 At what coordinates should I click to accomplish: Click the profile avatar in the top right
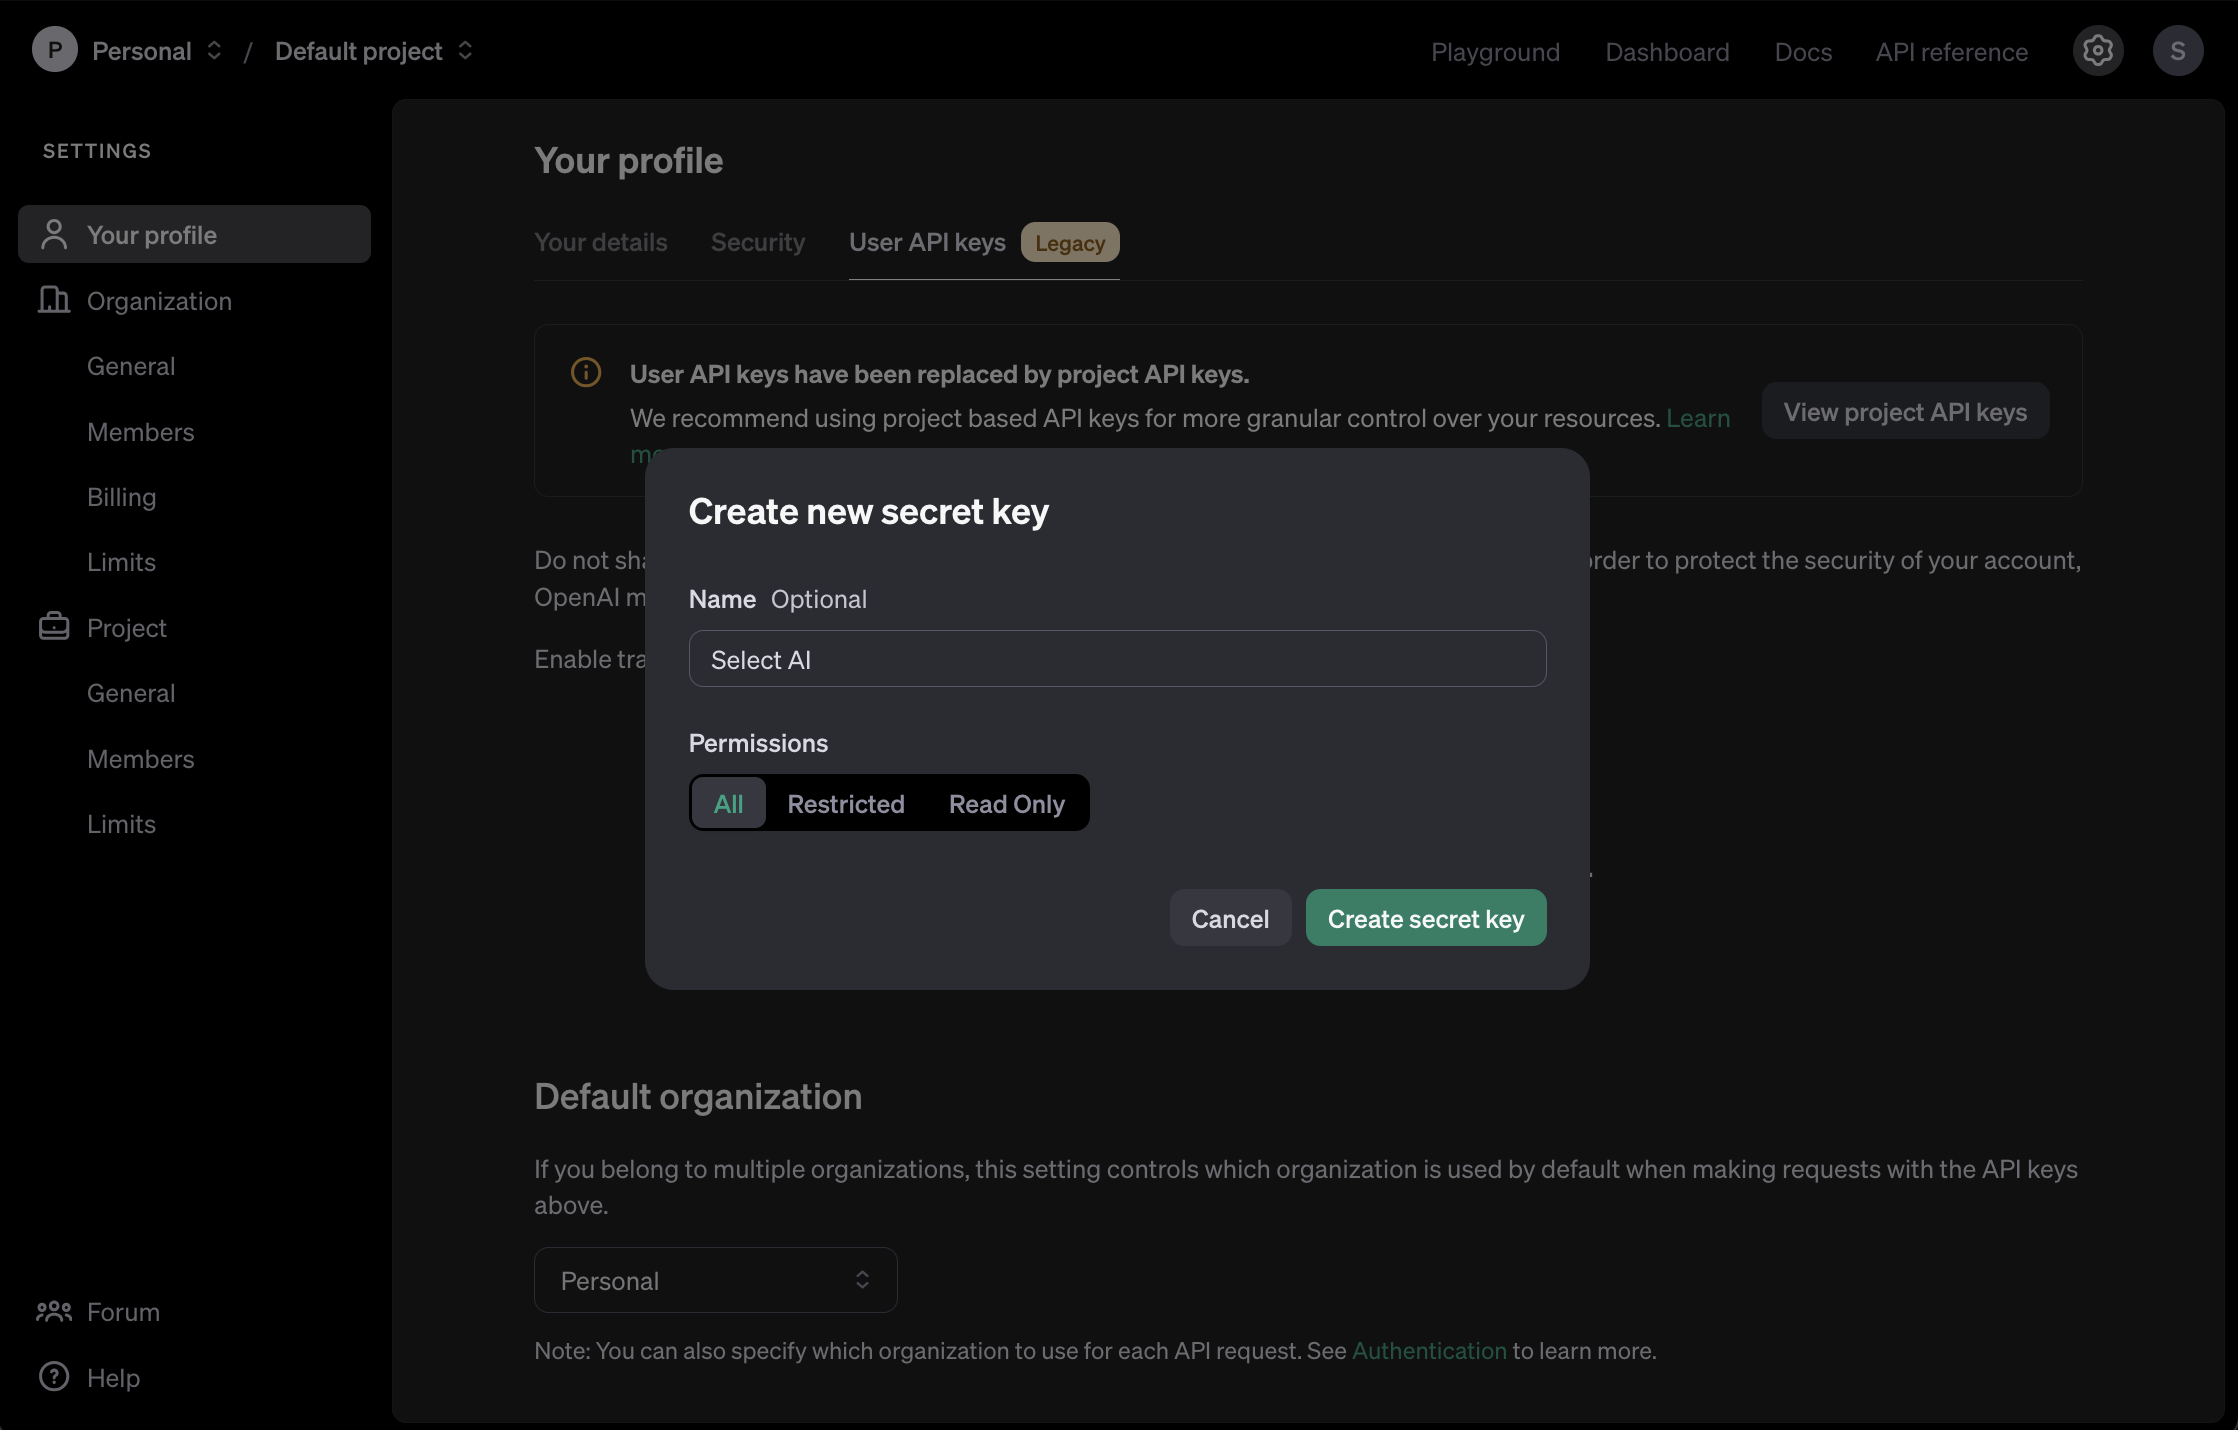[x=2178, y=50]
